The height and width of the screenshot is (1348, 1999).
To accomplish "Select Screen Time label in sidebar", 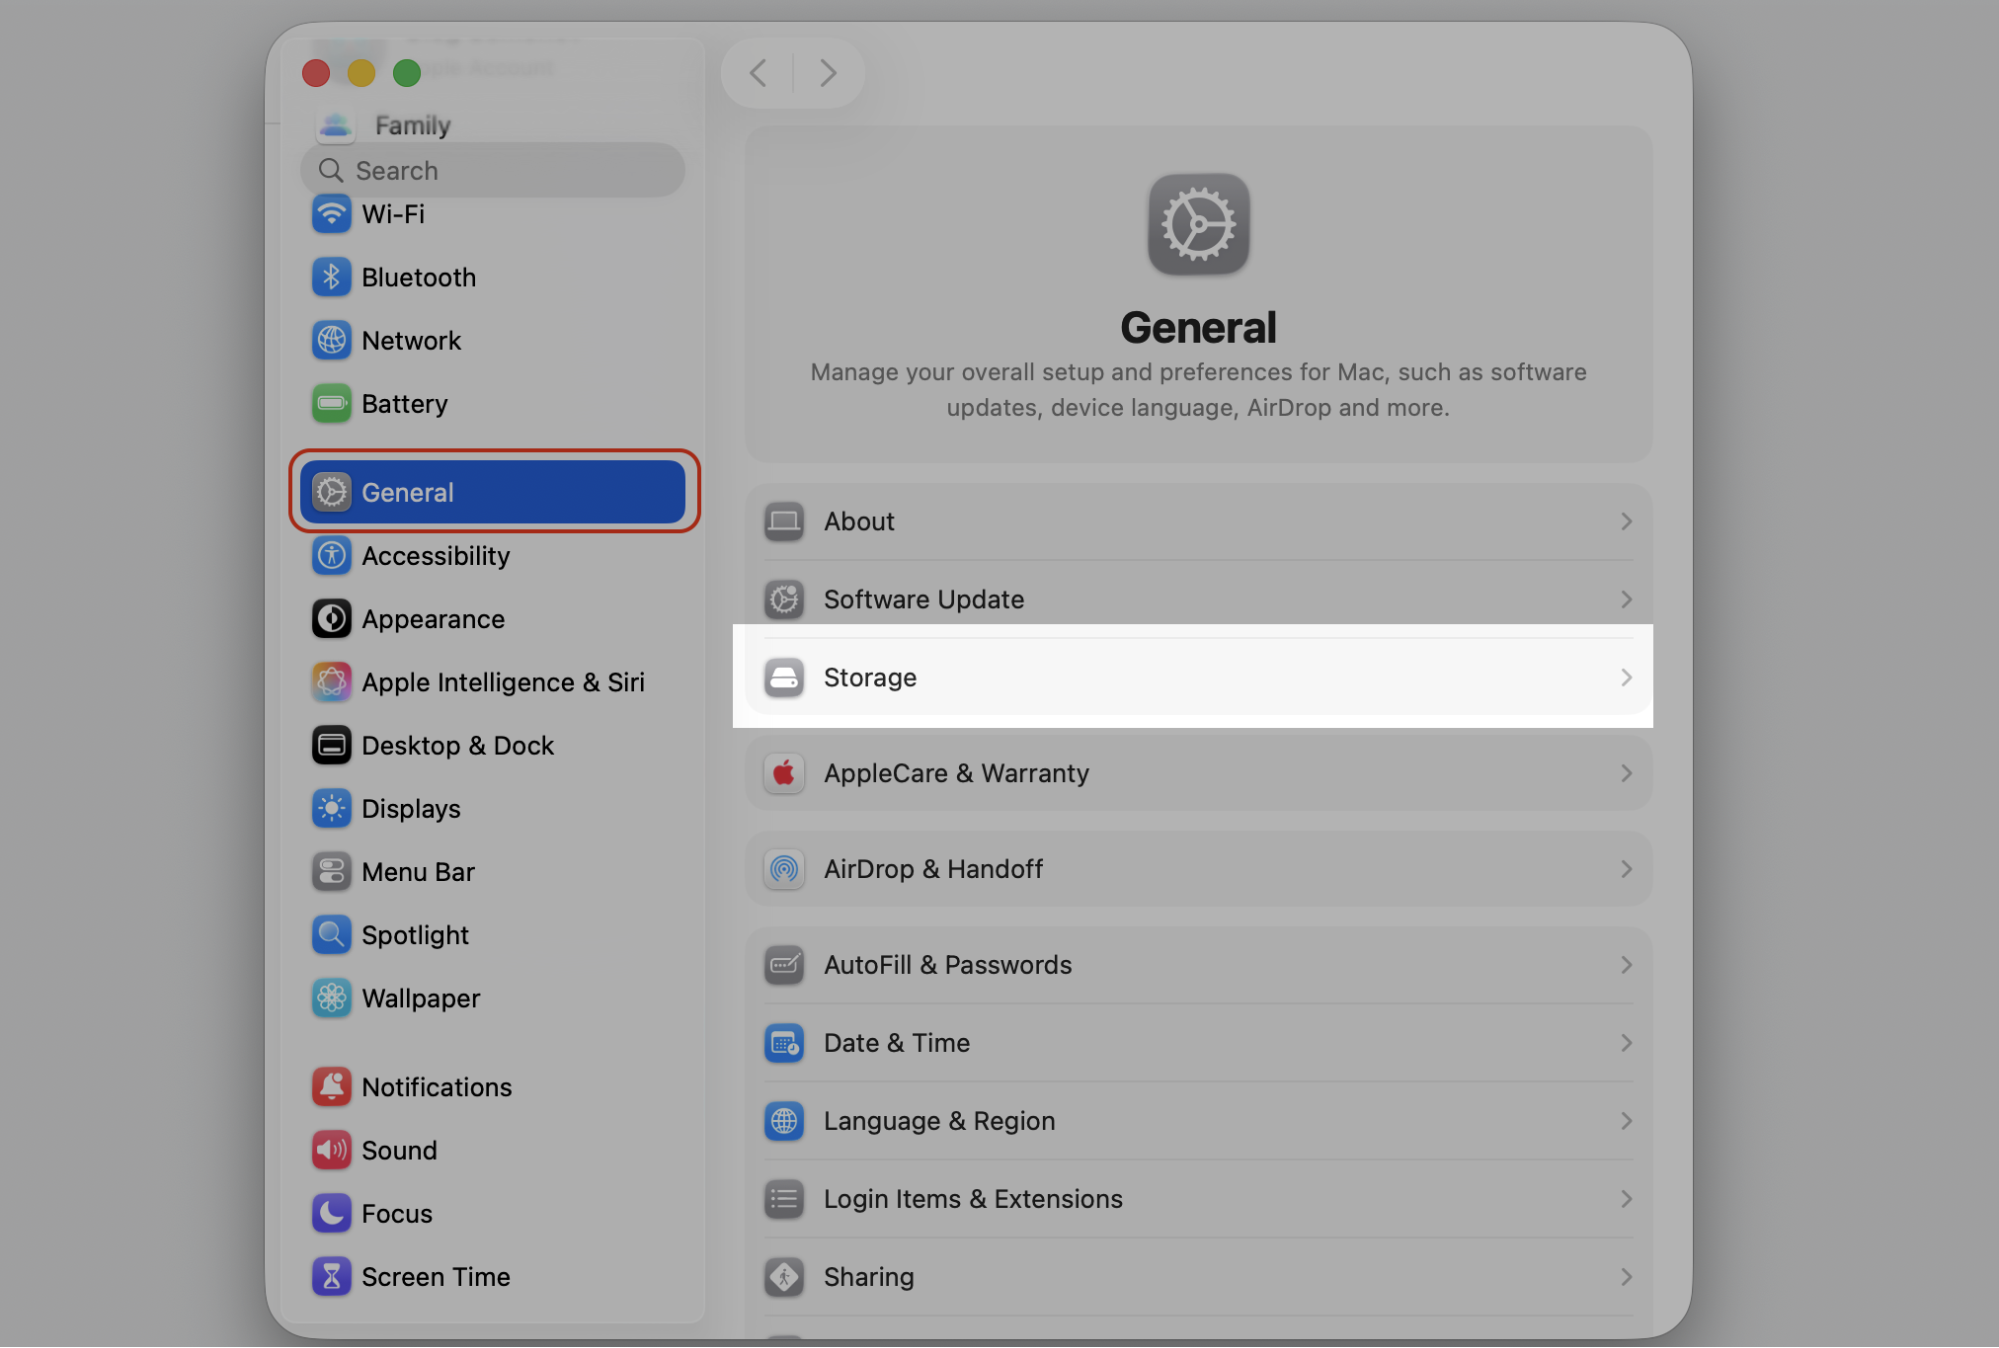I will click(436, 1277).
